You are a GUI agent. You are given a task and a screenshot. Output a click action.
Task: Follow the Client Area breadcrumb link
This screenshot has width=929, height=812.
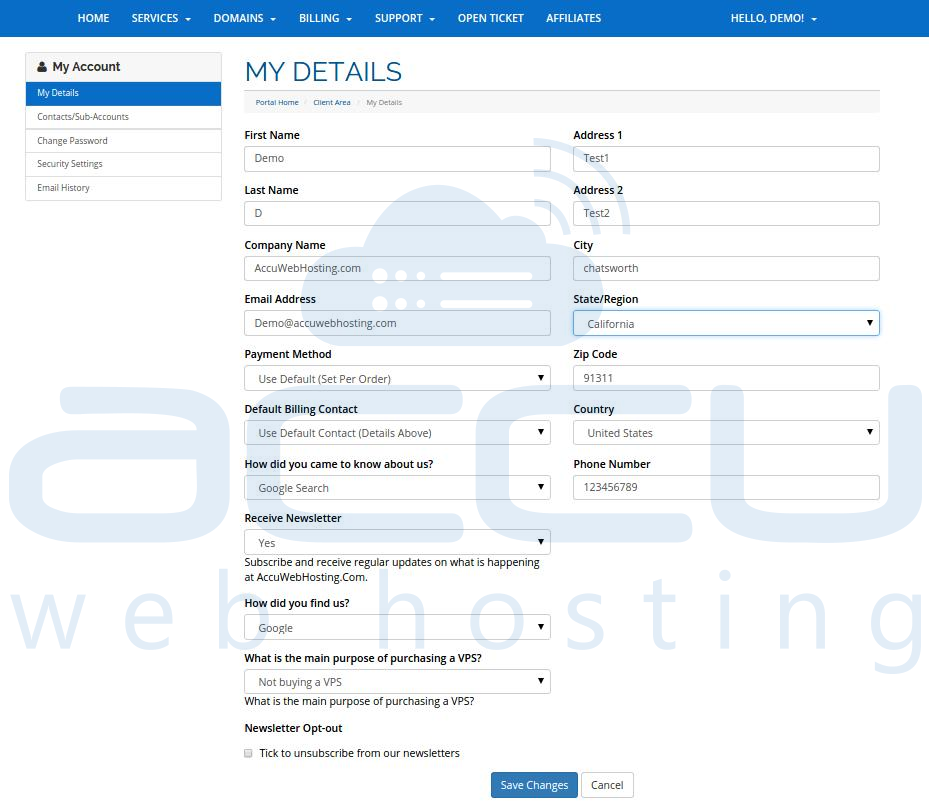click(332, 102)
